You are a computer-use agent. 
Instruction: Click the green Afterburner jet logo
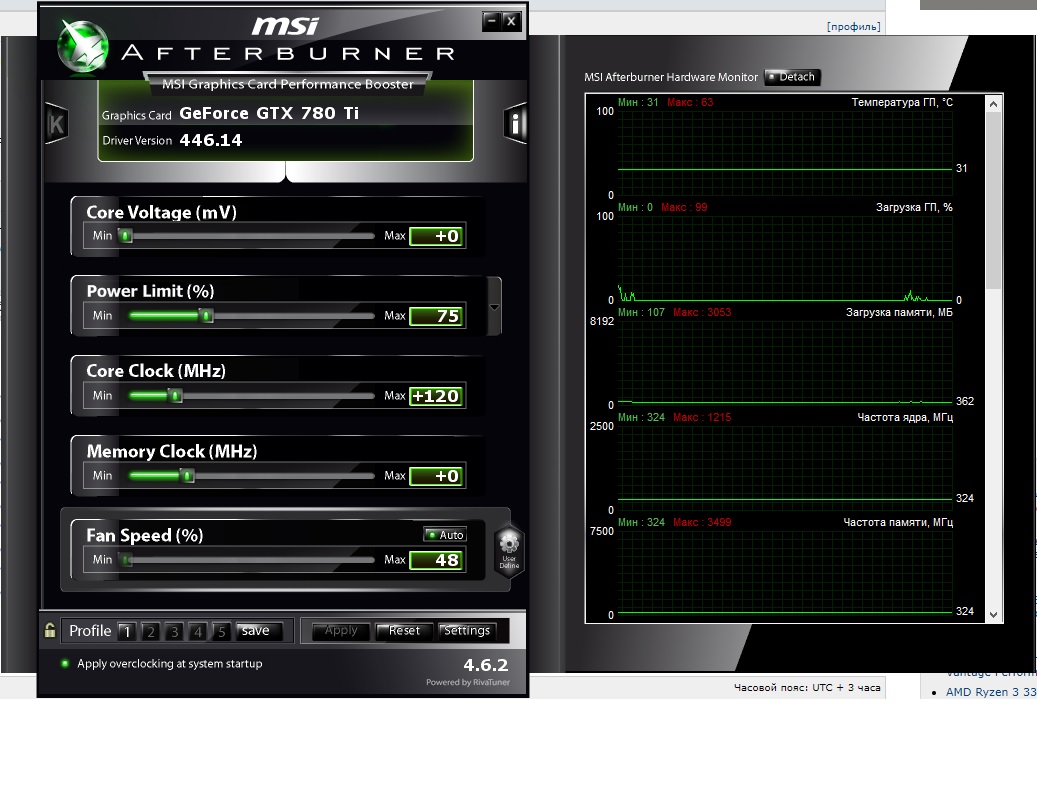pyautogui.click(x=83, y=46)
